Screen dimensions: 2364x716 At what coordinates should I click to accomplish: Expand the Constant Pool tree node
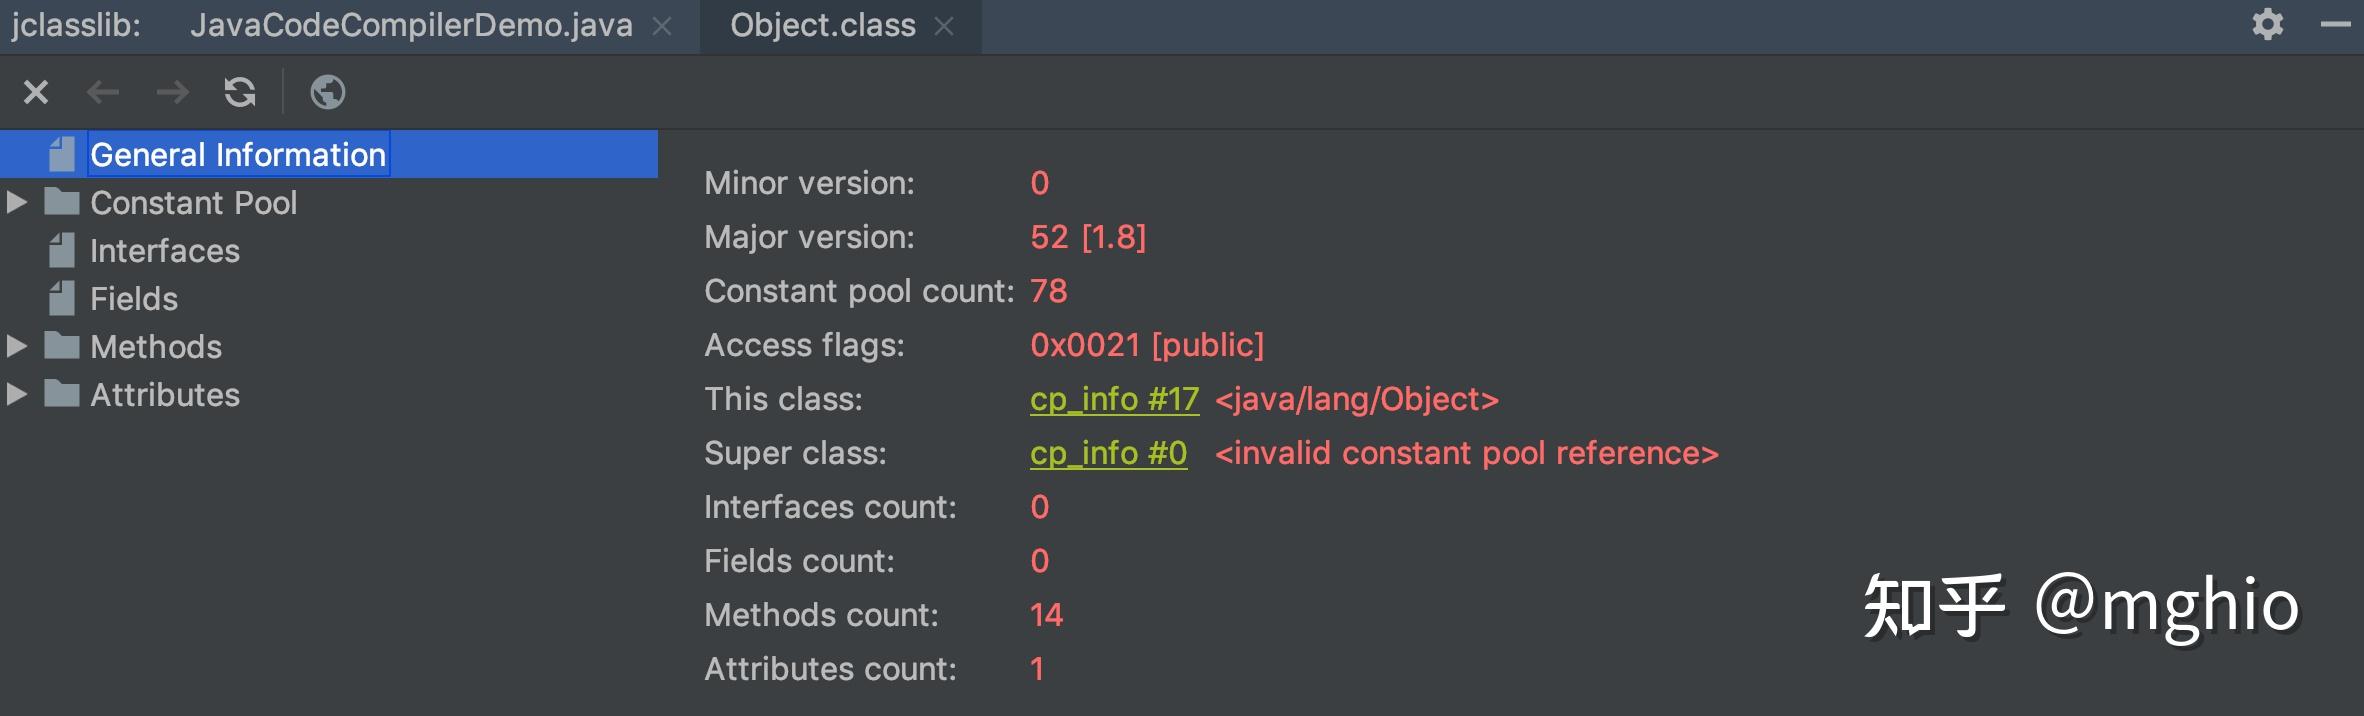(x=16, y=203)
